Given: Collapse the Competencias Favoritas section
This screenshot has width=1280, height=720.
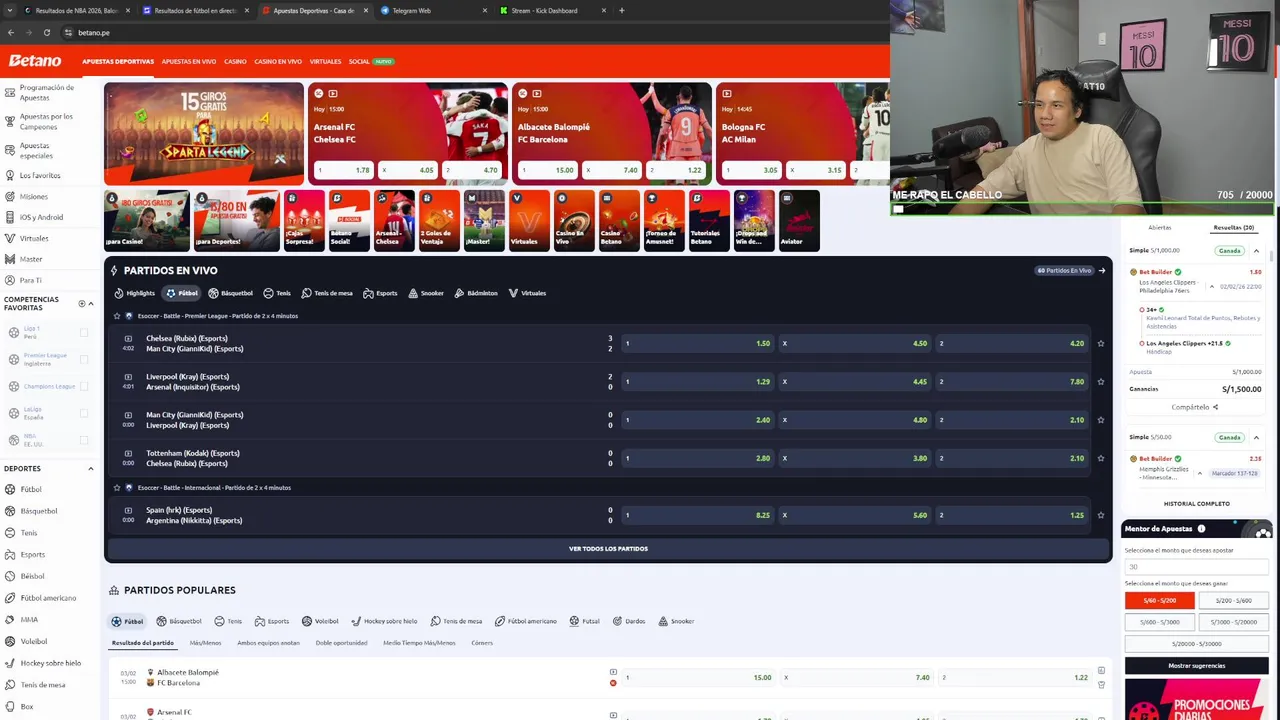Looking at the screenshot, I should [x=90, y=303].
